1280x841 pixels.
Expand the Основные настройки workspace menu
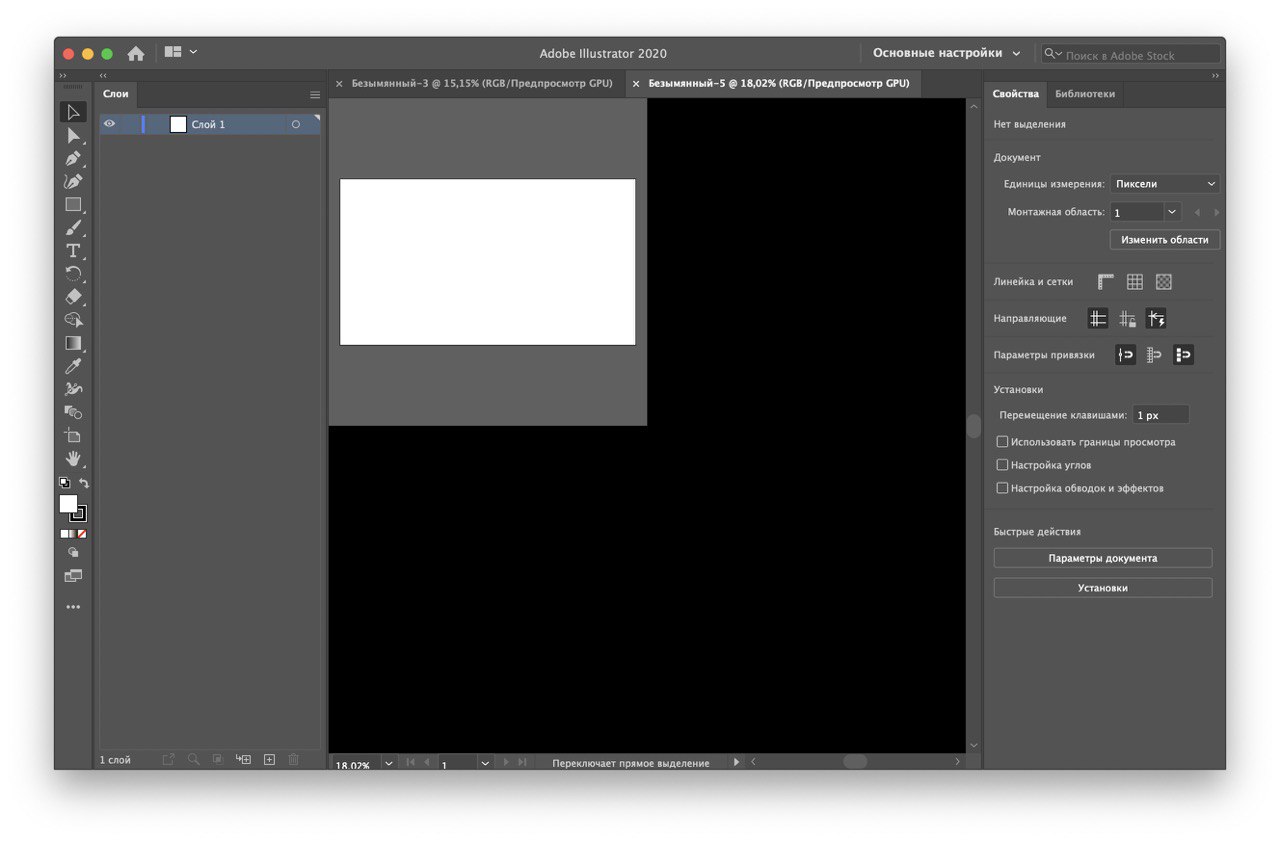[946, 54]
